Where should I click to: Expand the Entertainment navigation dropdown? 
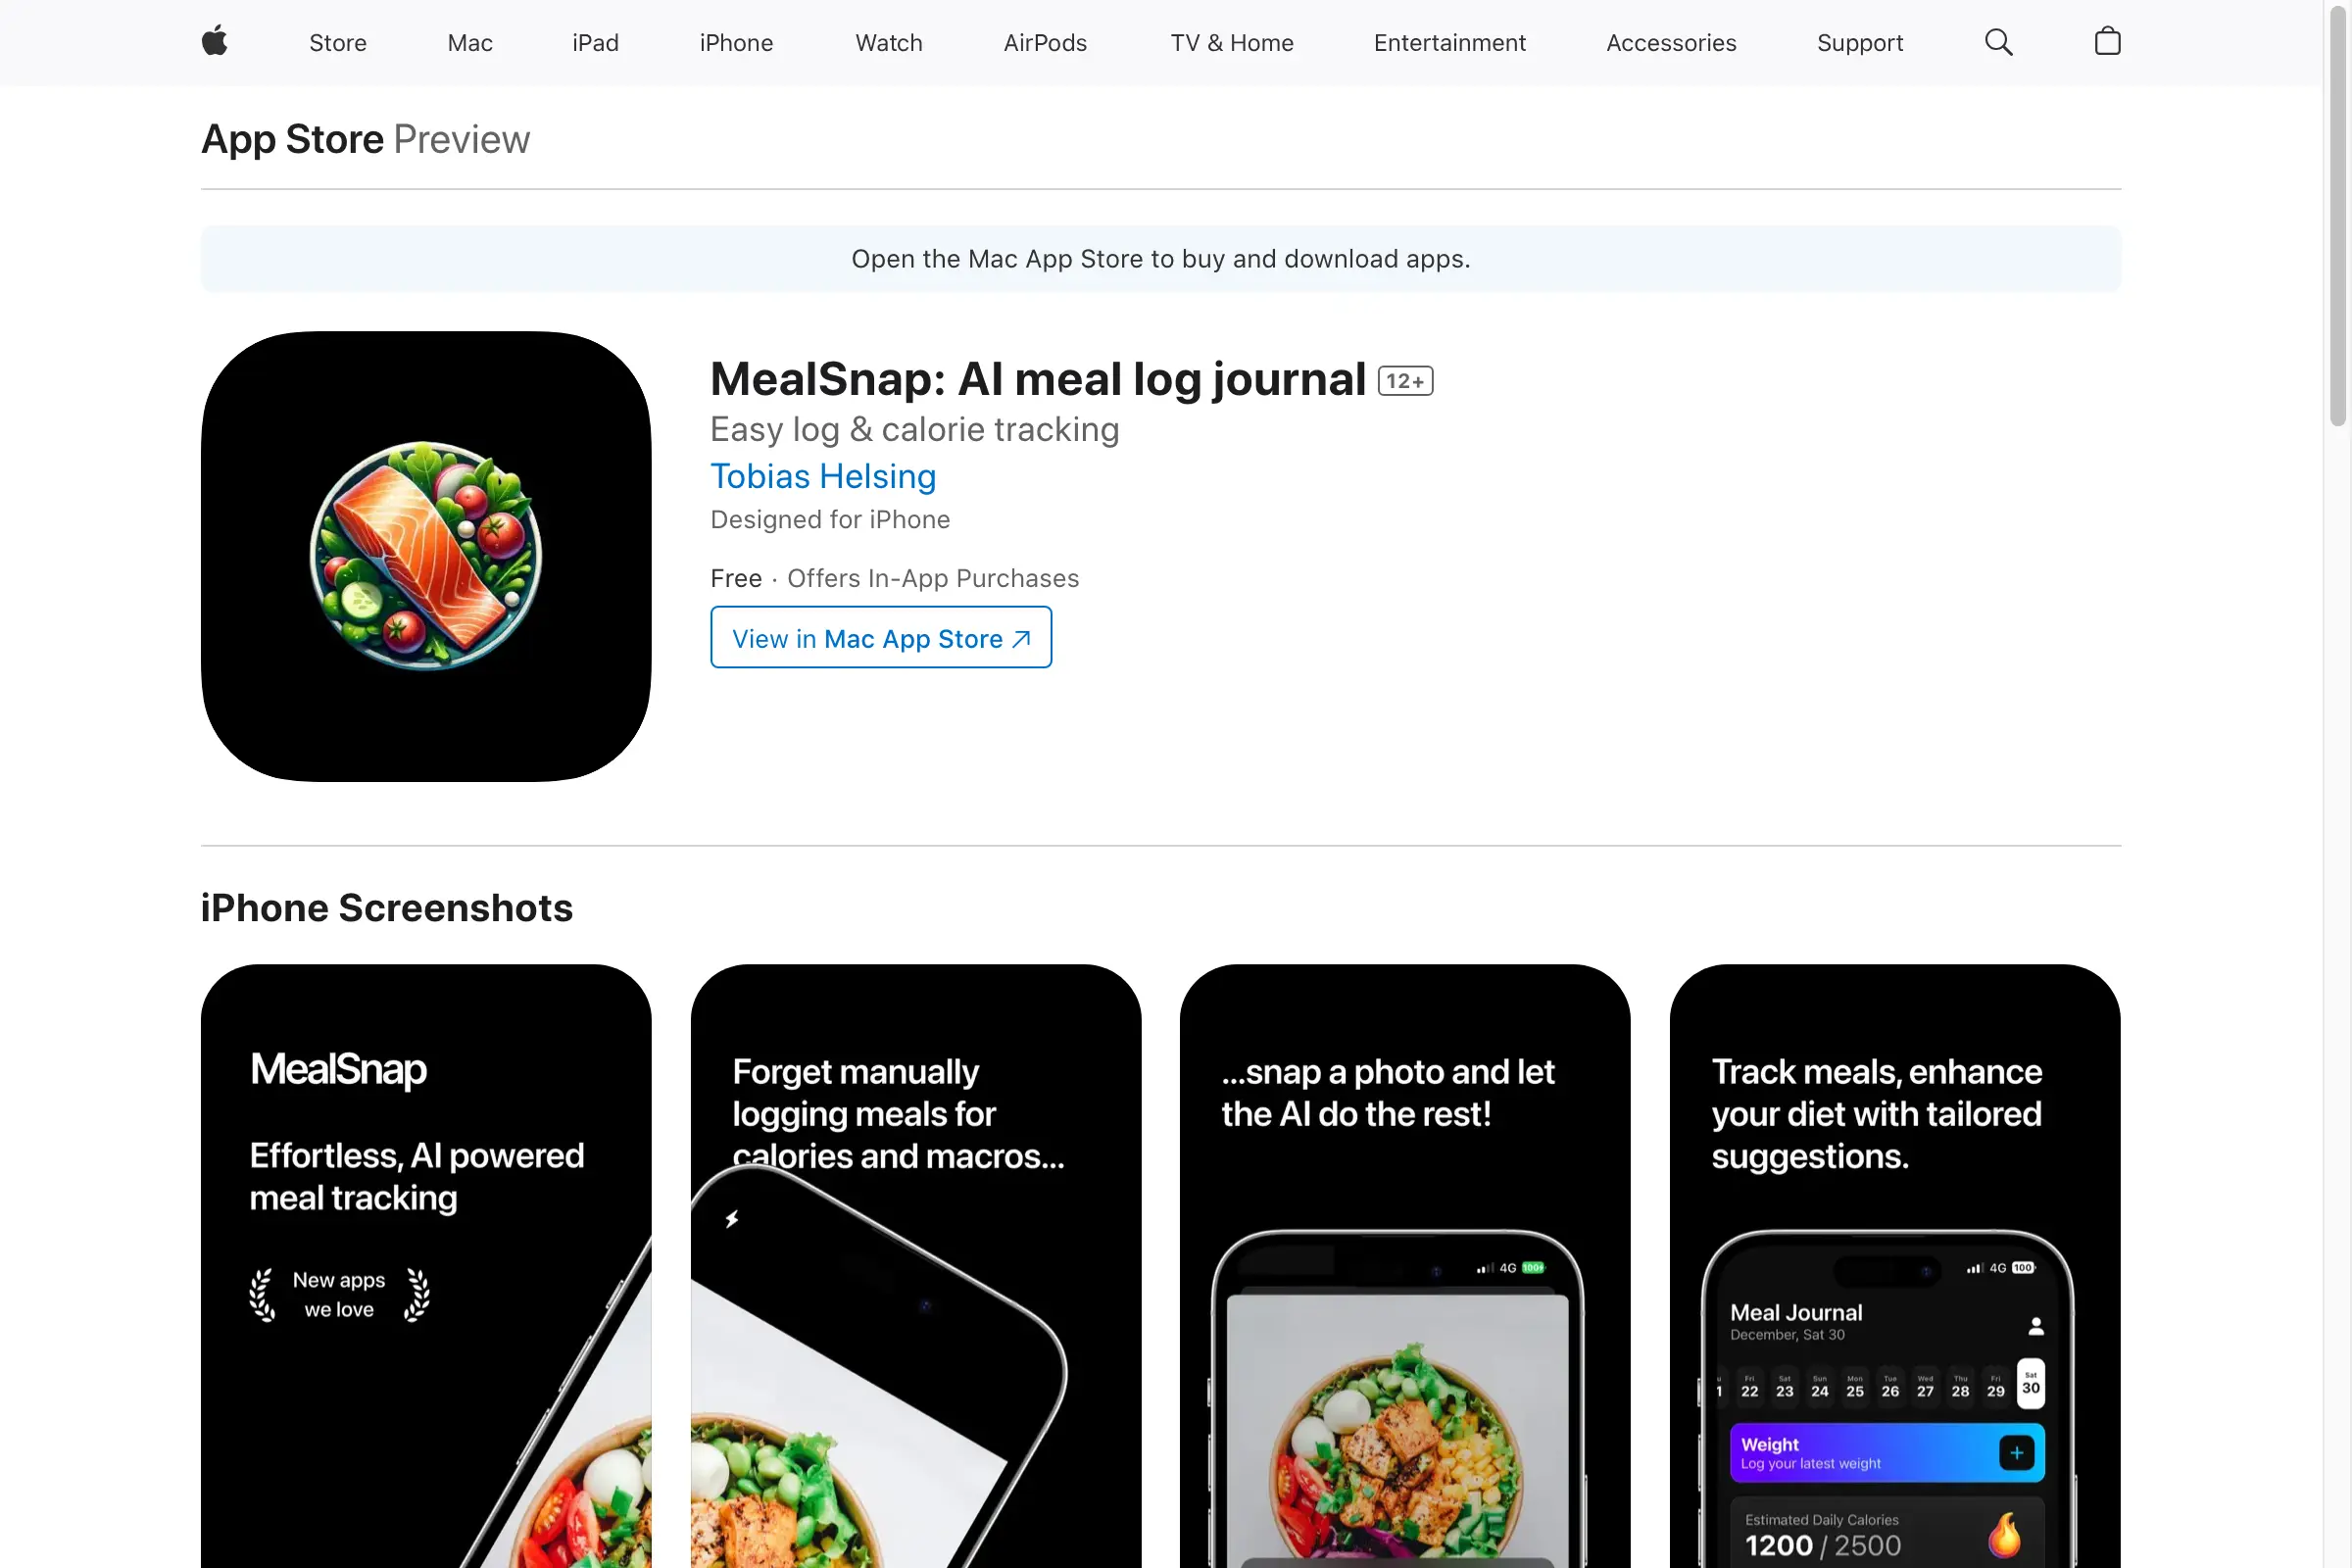(1449, 42)
